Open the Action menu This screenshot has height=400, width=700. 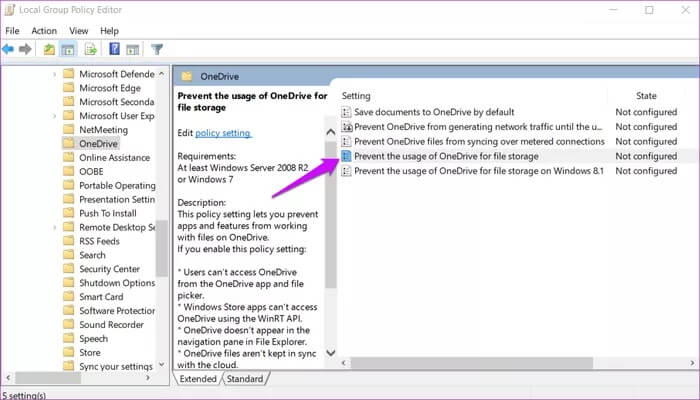coord(44,31)
